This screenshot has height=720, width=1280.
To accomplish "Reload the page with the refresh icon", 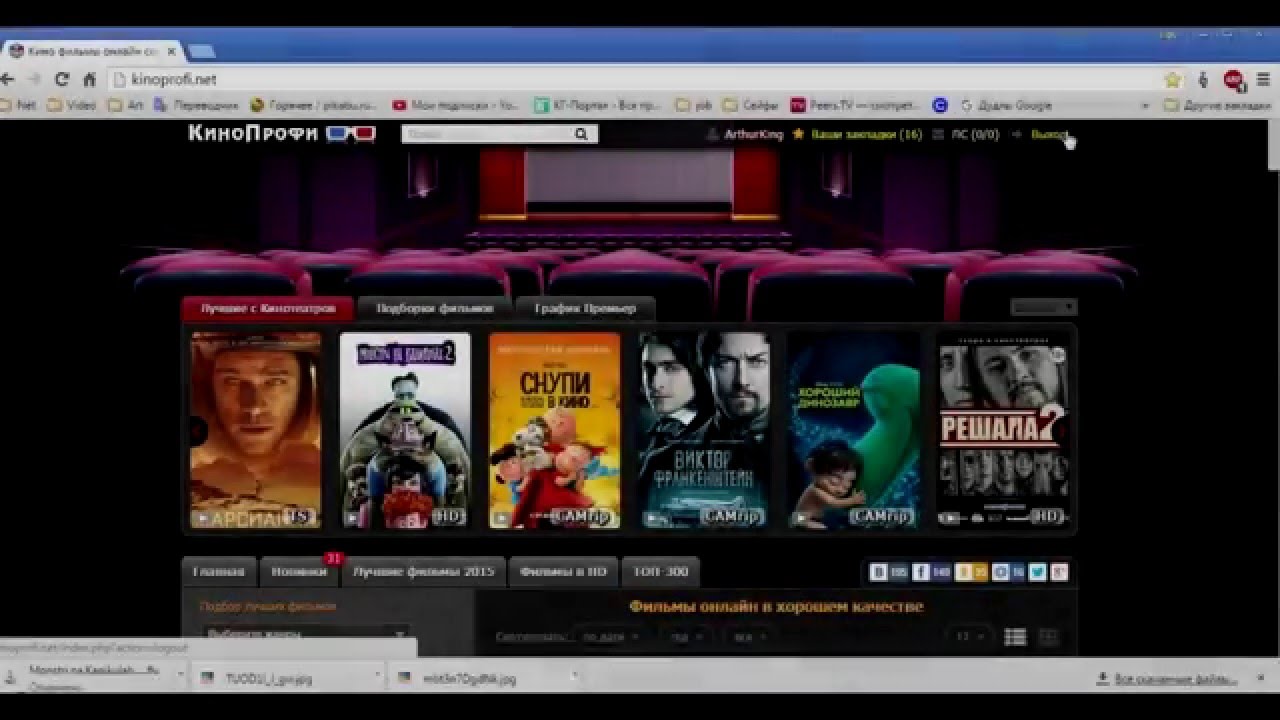I will (62, 79).
